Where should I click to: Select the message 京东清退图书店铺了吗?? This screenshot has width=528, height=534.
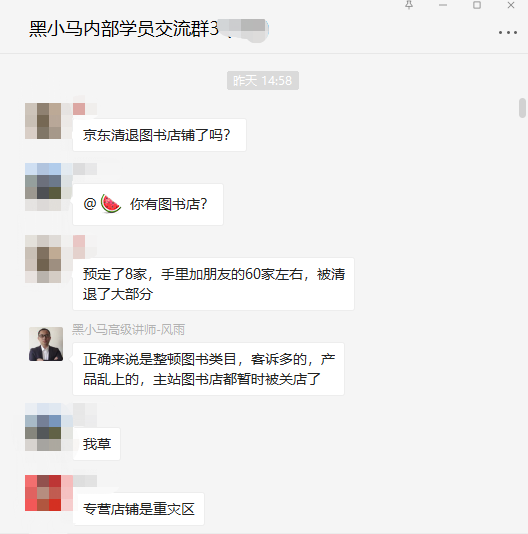[x=159, y=135]
